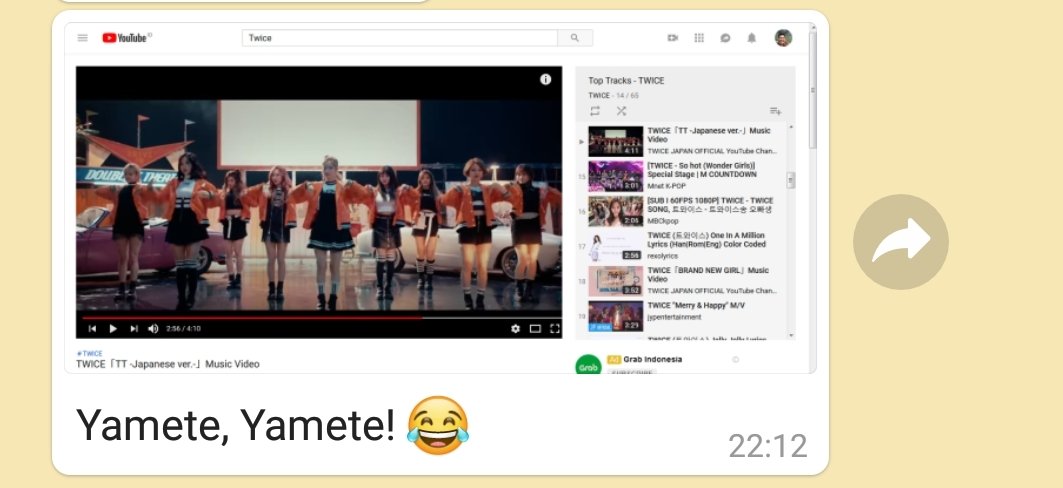This screenshot has height=488, width=1063.
Task: Open BRAND NEW GIRL thumbnail
Action: tap(616, 281)
